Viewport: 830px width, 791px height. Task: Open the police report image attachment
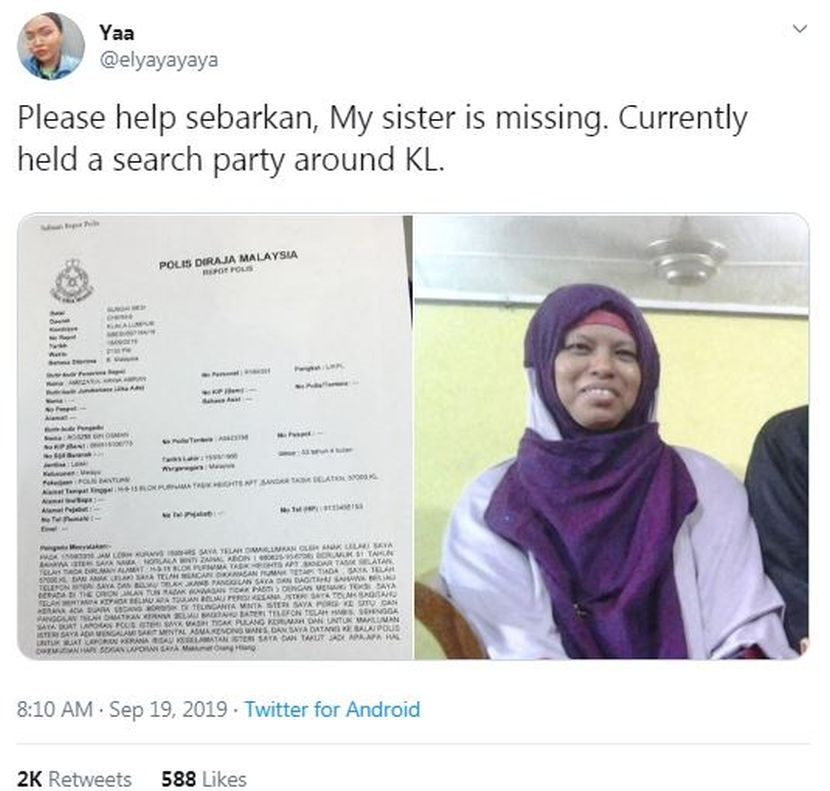click(x=214, y=437)
